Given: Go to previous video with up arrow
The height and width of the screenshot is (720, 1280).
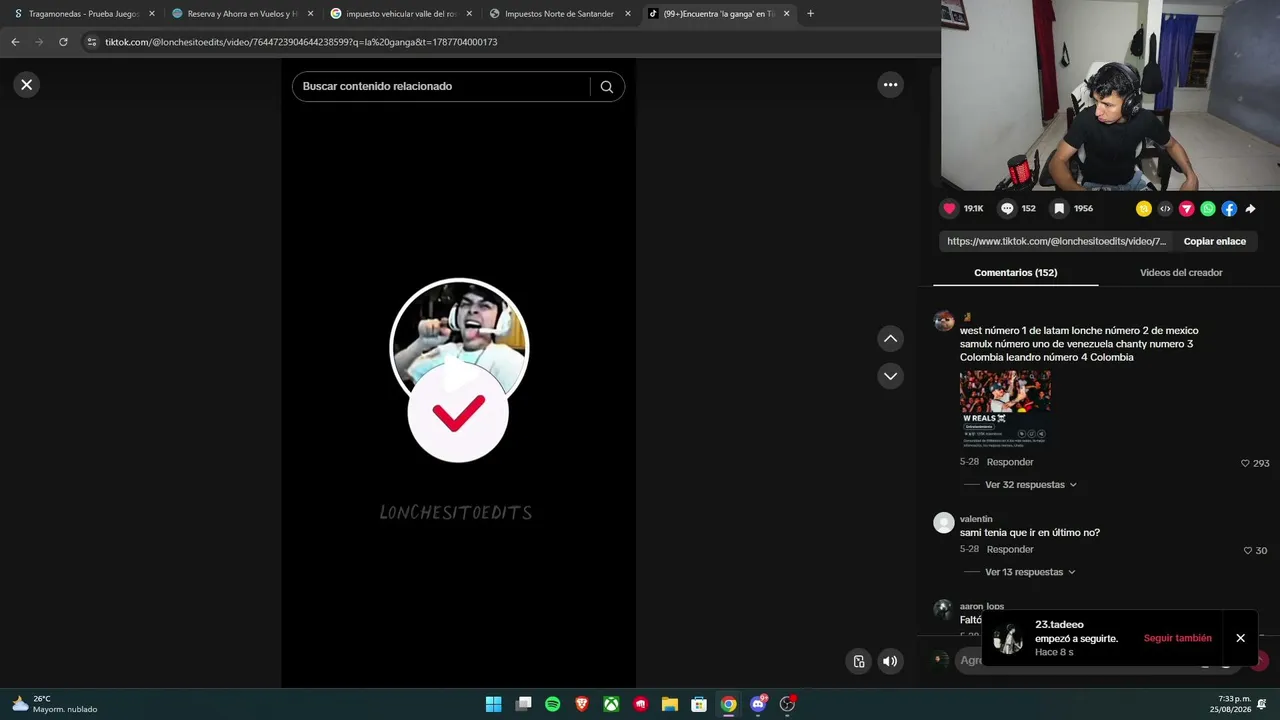Looking at the screenshot, I should coord(890,339).
